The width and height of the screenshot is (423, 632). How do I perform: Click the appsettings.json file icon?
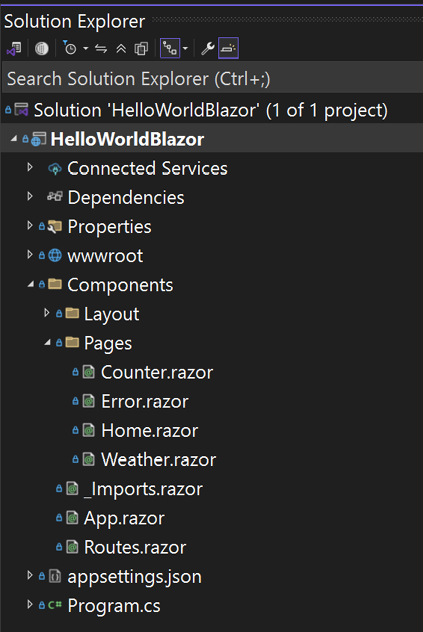55,576
